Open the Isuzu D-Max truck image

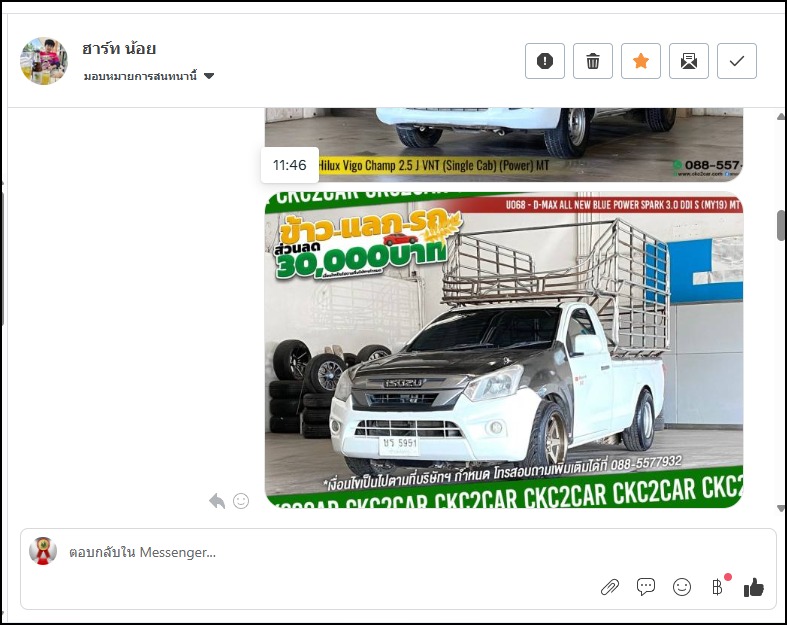coord(504,349)
